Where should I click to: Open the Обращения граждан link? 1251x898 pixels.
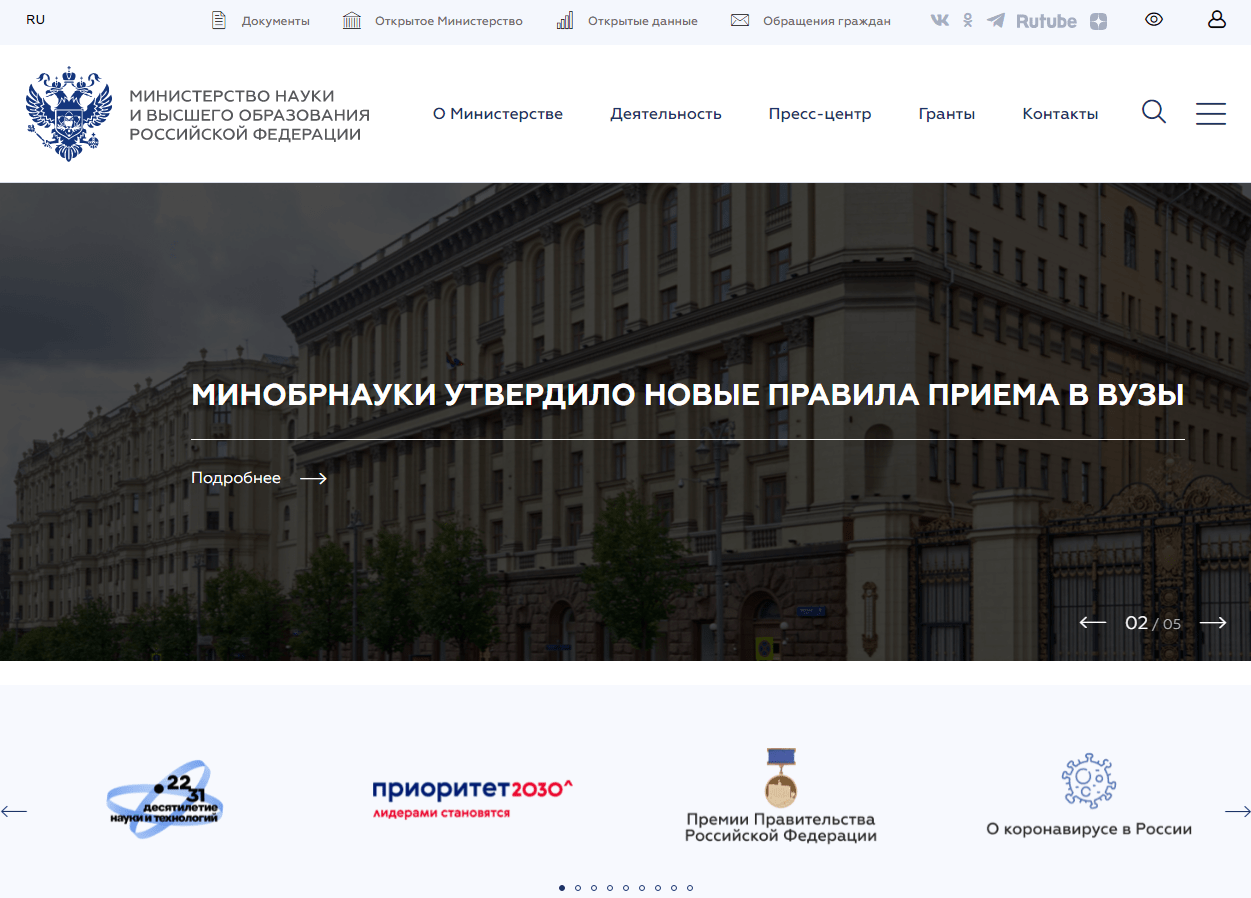[827, 21]
